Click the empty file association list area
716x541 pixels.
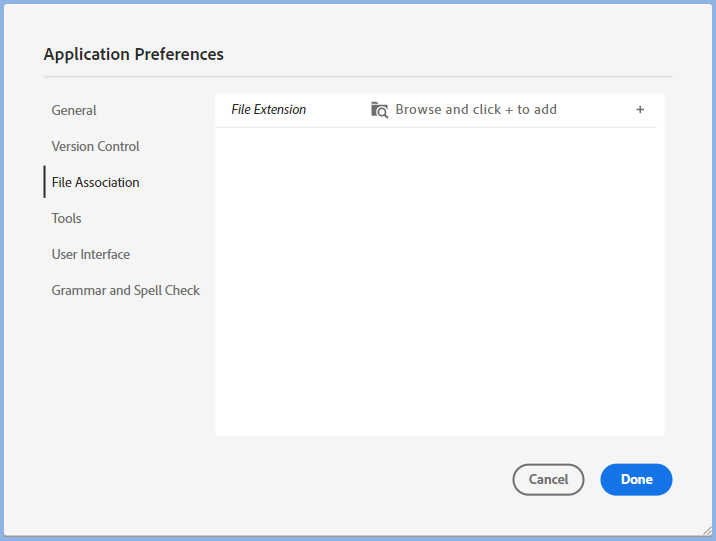(x=439, y=280)
